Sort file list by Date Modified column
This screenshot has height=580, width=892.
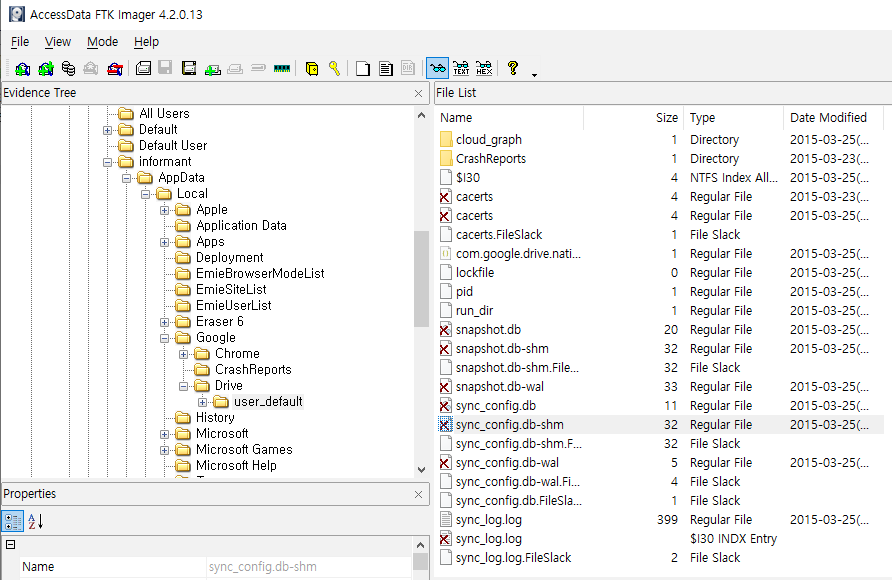coord(833,118)
